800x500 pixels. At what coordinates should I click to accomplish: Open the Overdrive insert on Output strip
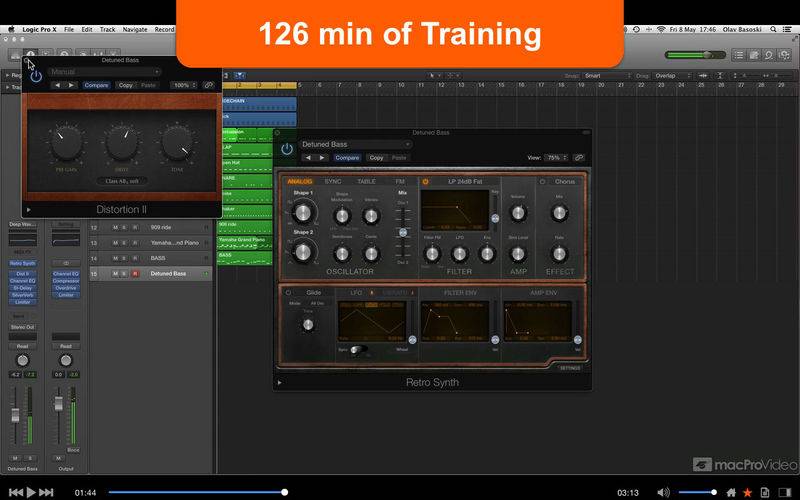tap(66, 288)
